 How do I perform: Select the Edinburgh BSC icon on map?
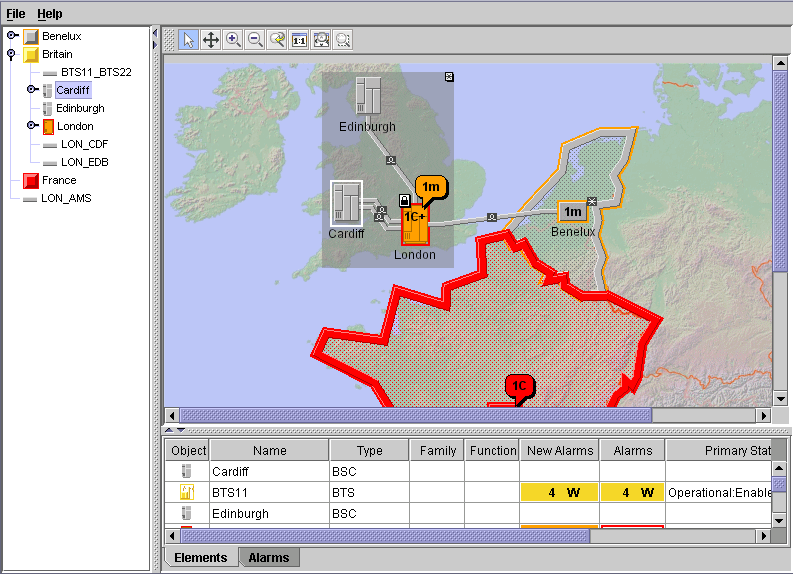368,97
